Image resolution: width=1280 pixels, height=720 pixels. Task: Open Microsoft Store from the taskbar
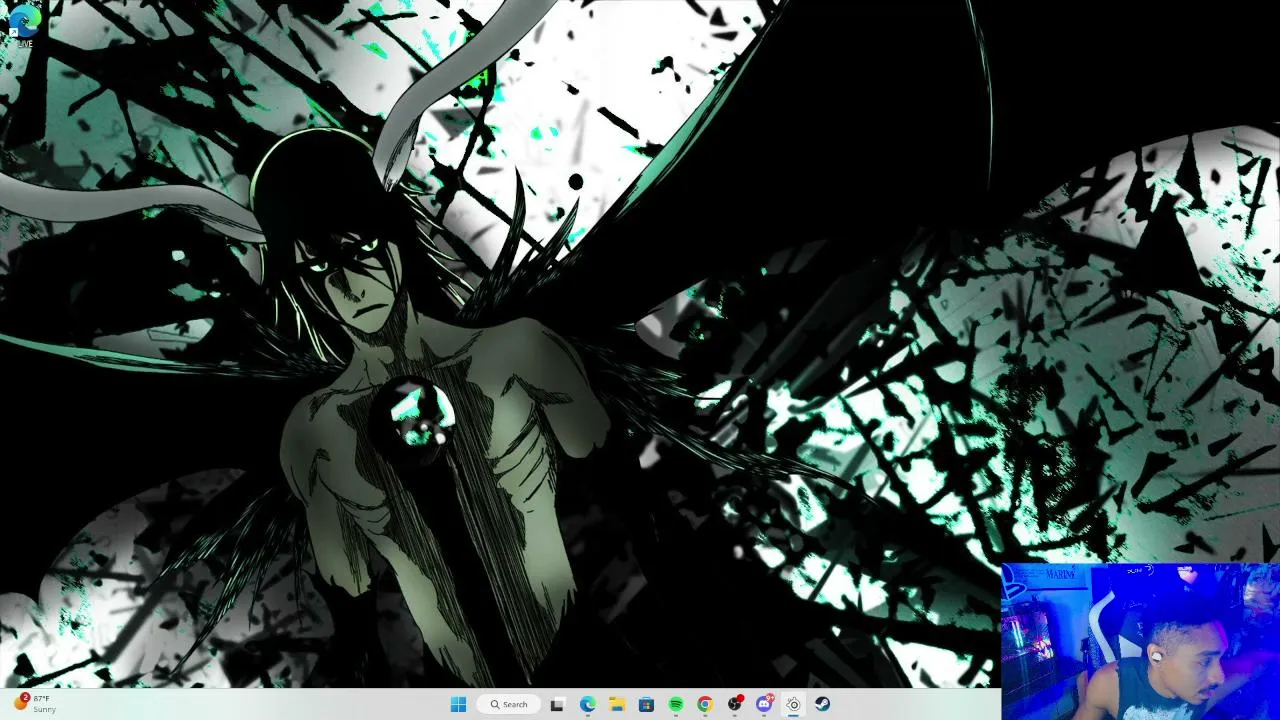pyautogui.click(x=646, y=704)
